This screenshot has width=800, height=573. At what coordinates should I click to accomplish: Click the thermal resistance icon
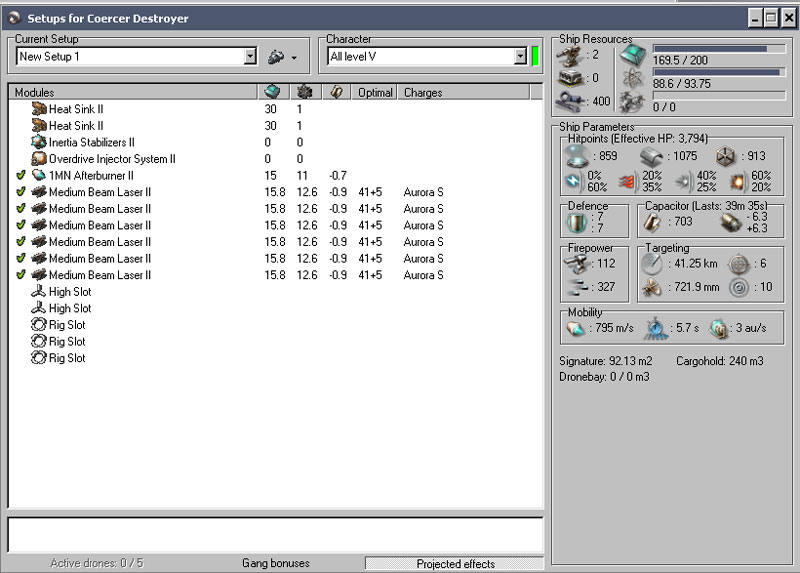628,181
